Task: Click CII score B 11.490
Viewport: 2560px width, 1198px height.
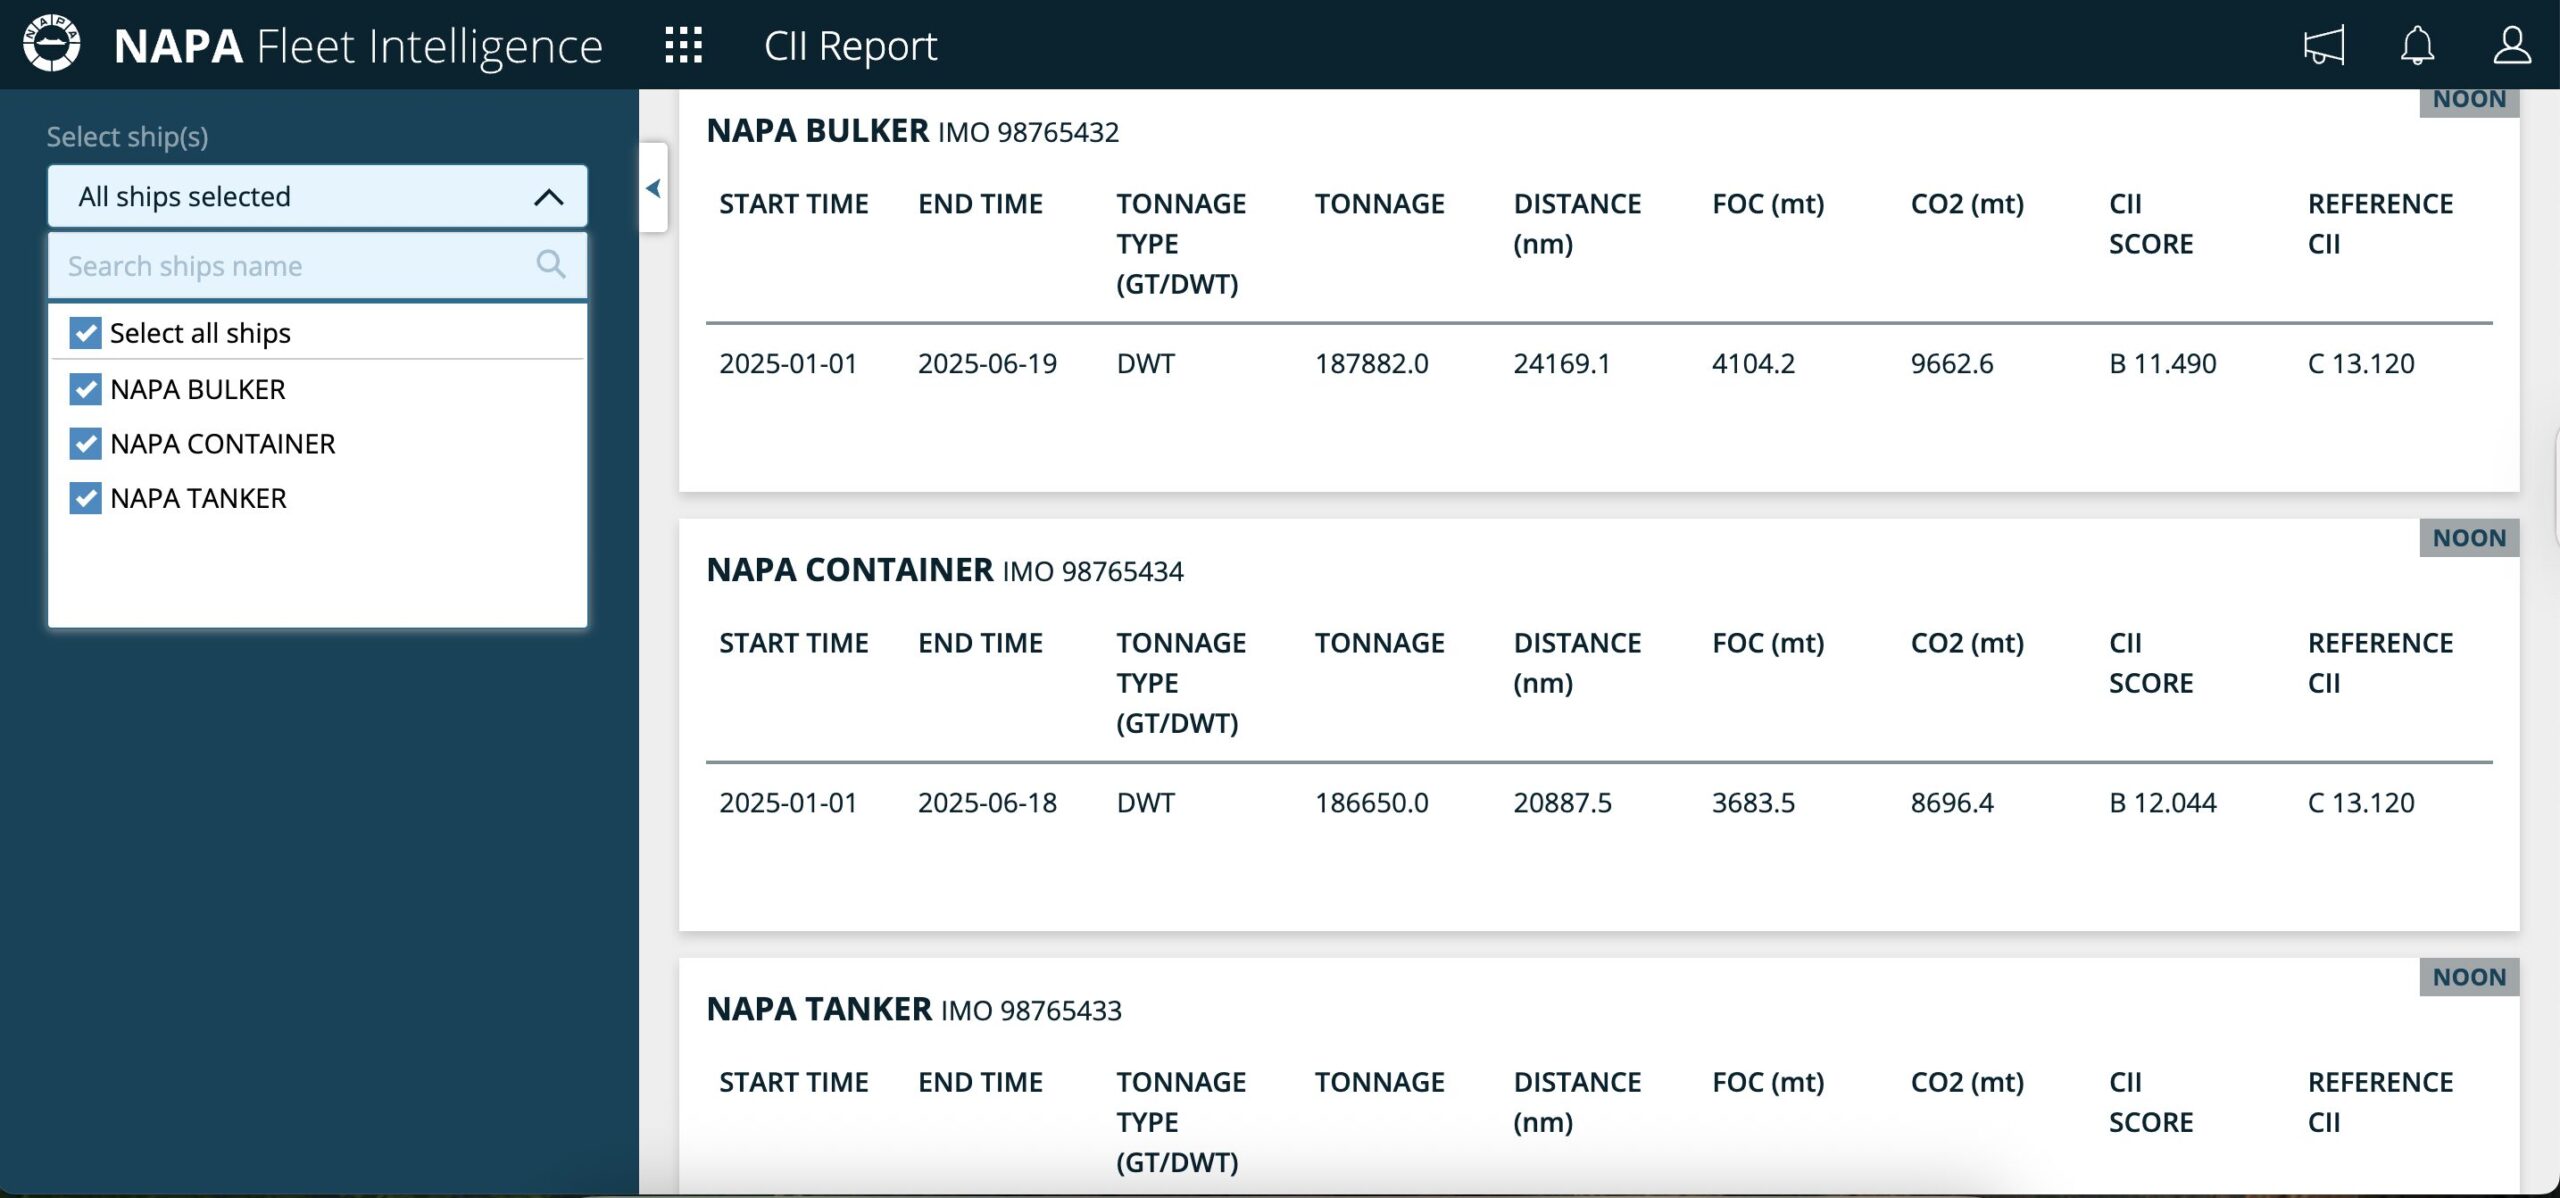Action: coord(2163,363)
